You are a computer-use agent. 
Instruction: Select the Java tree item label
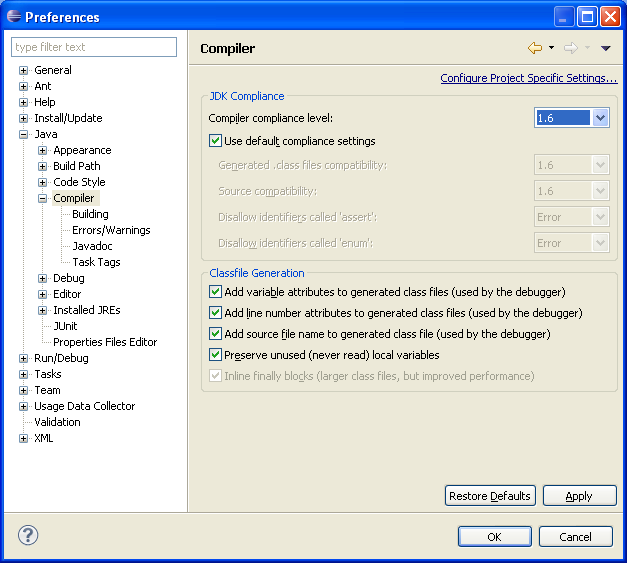click(x=46, y=134)
